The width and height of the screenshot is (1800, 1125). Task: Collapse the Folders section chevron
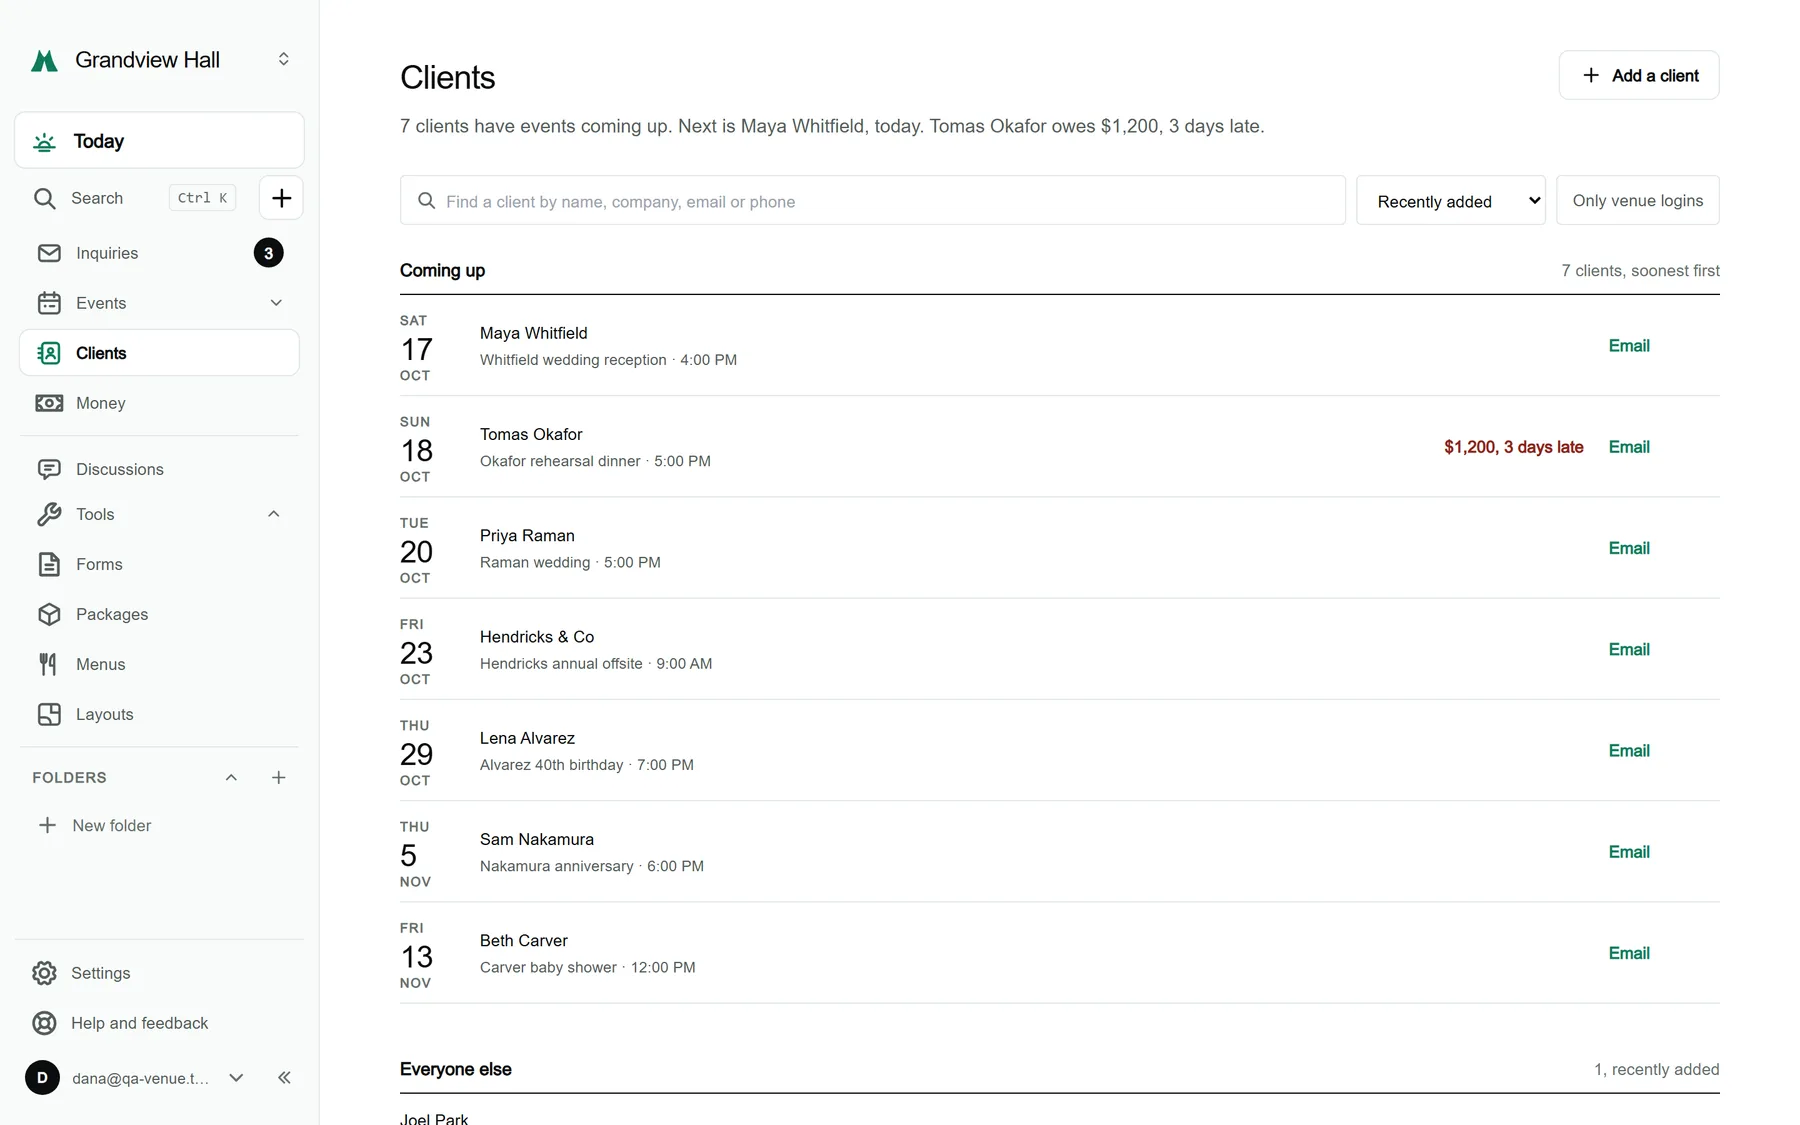click(231, 777)
